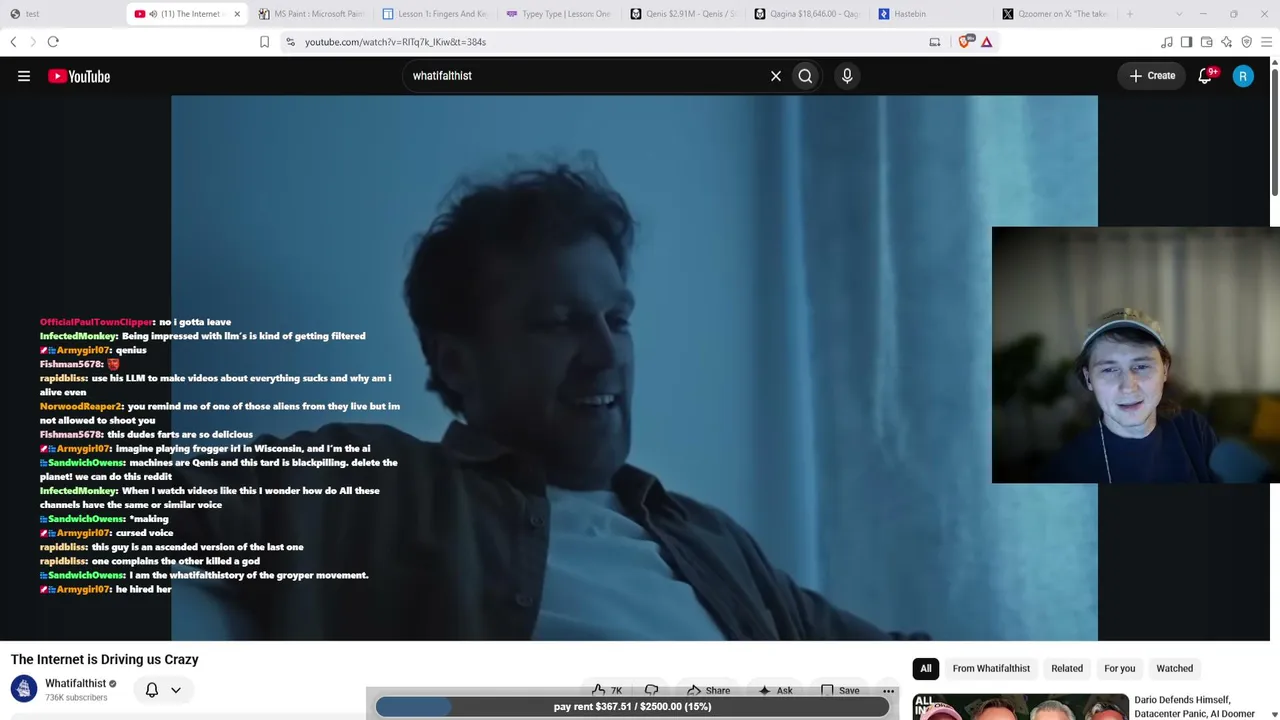Switch to the Qenis $2.91M tab
The width and height of the screenshot is (1280, 720).
point(683,14)
